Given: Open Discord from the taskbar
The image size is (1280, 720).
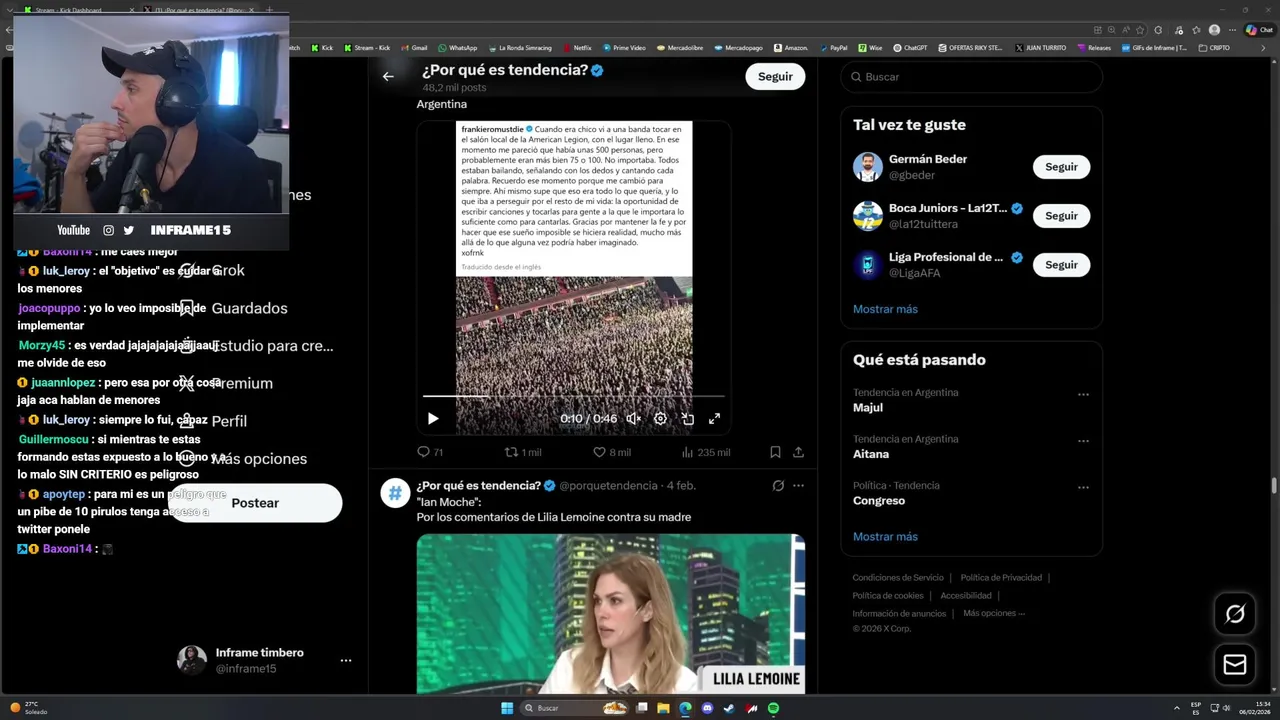Looking at the screenshot, I should [x=707, y=708].
